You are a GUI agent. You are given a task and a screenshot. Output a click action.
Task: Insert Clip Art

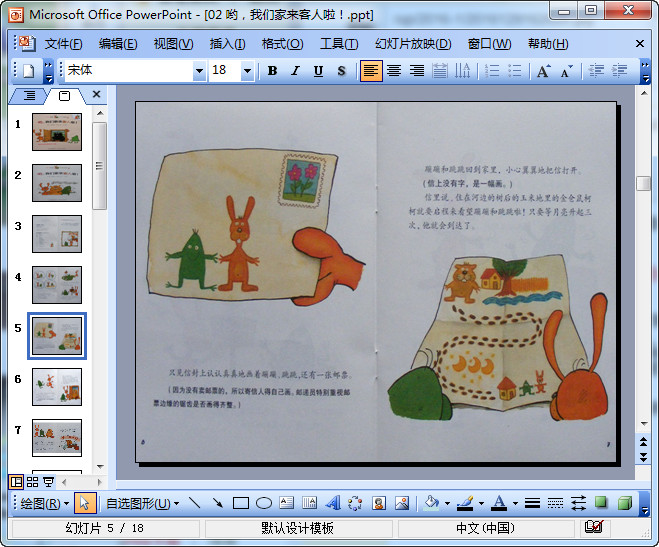379,503
